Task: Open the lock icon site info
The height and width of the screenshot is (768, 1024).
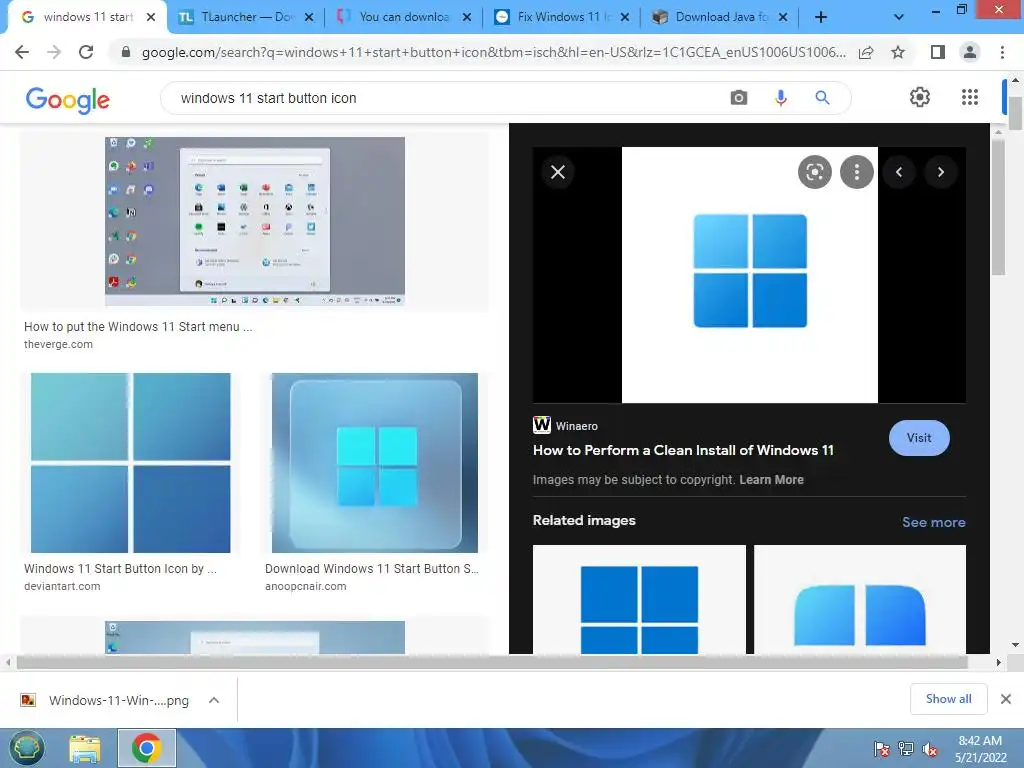Action: click(x=126, y=52)
